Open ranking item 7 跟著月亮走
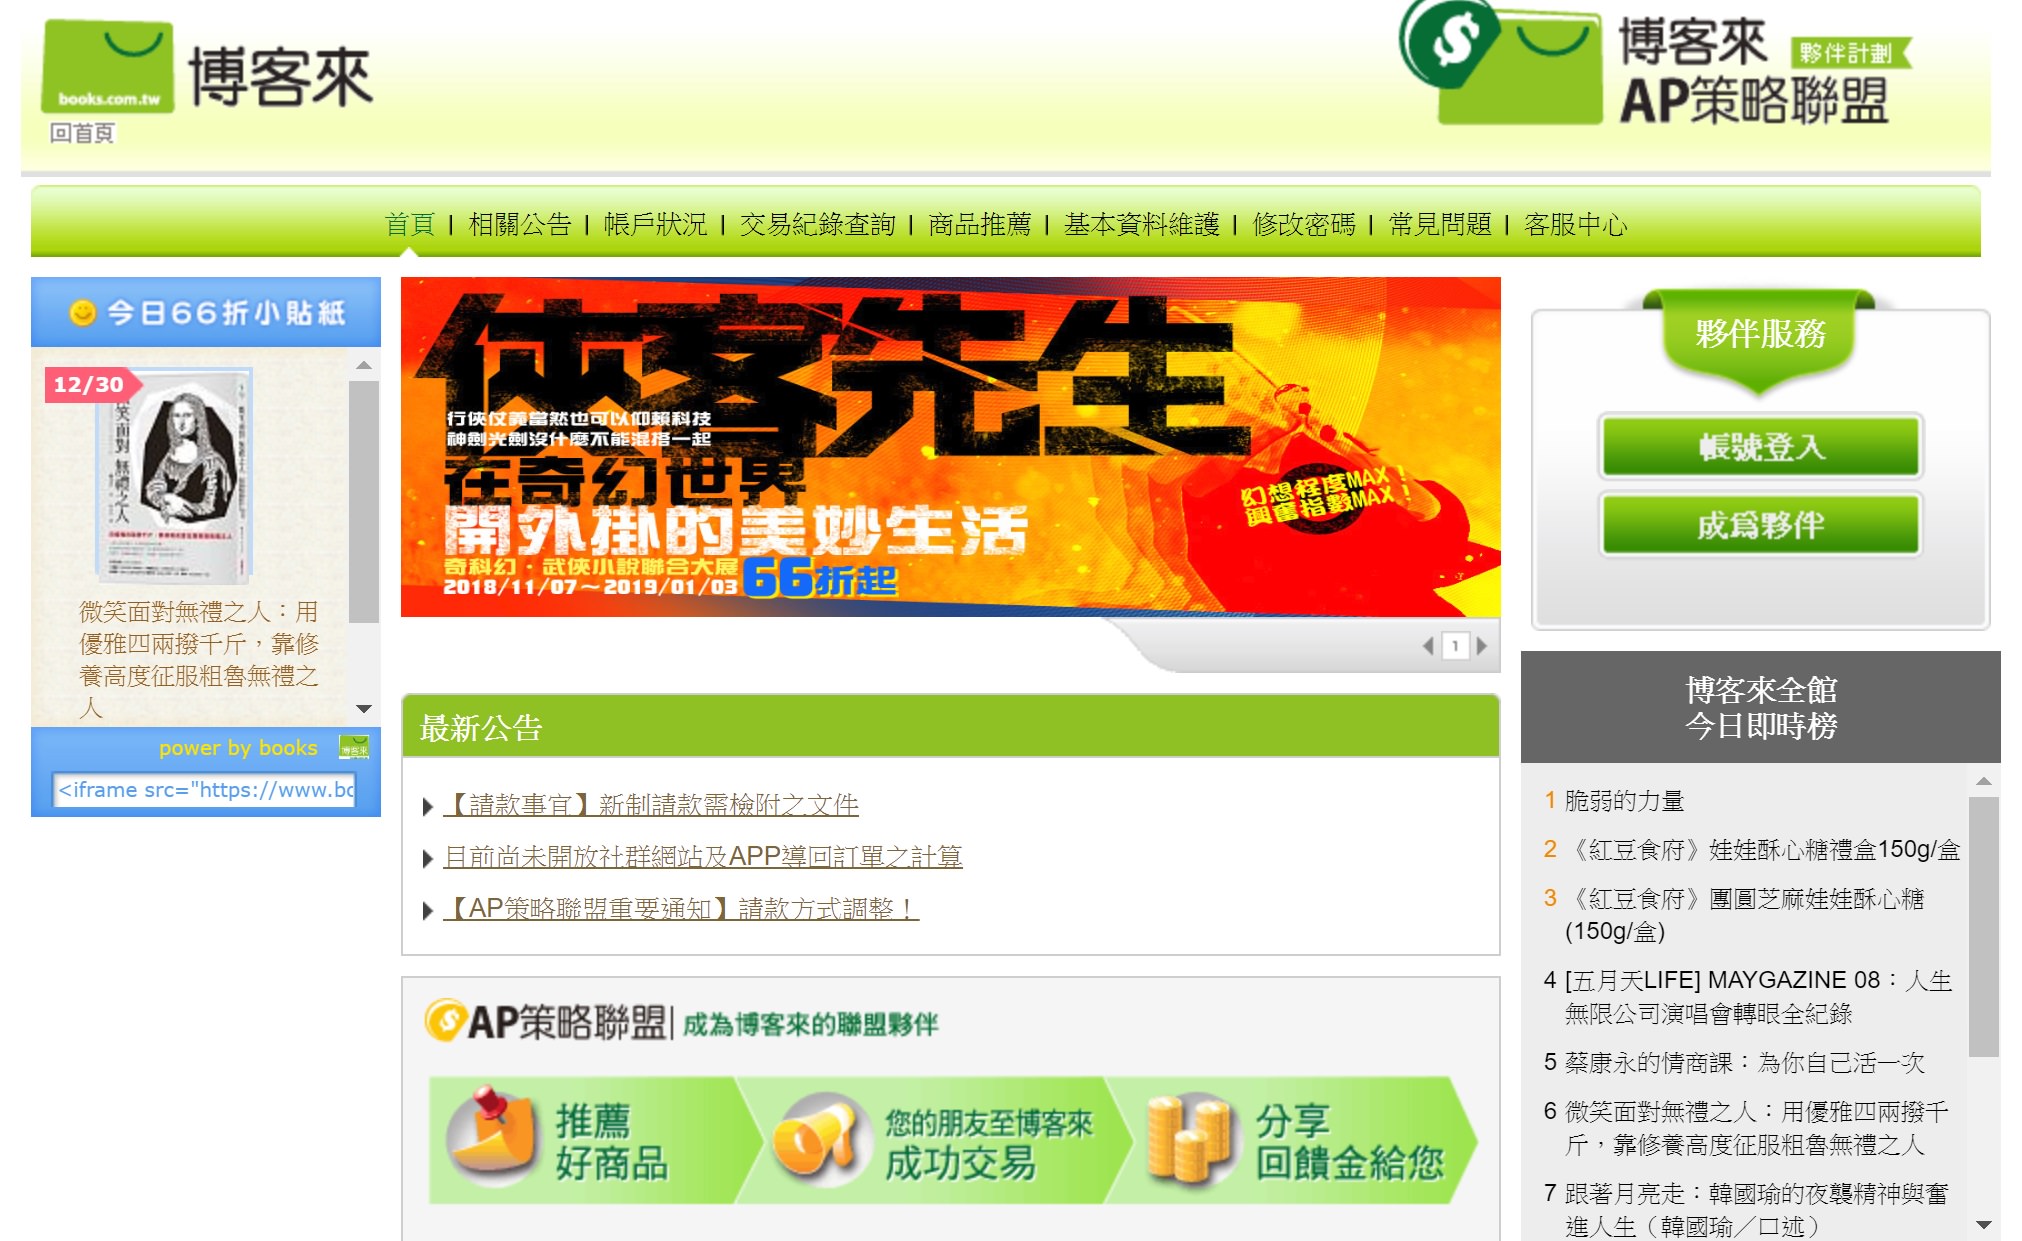Image resolution: width=2022 pixels, height=1241 pixels. tap(1757, 1210)
